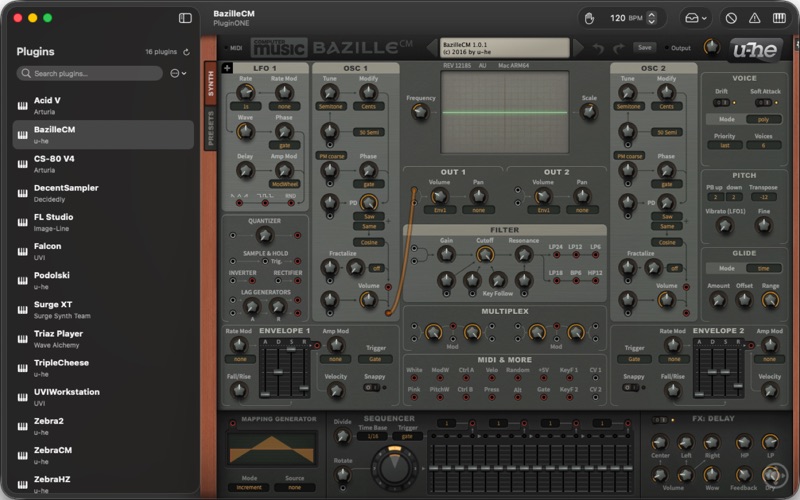Image resolution: width=800 pixels, height=500 pixels.
Task: Open OUT 1 Volume Env1 selector
Action: (440, 210)
